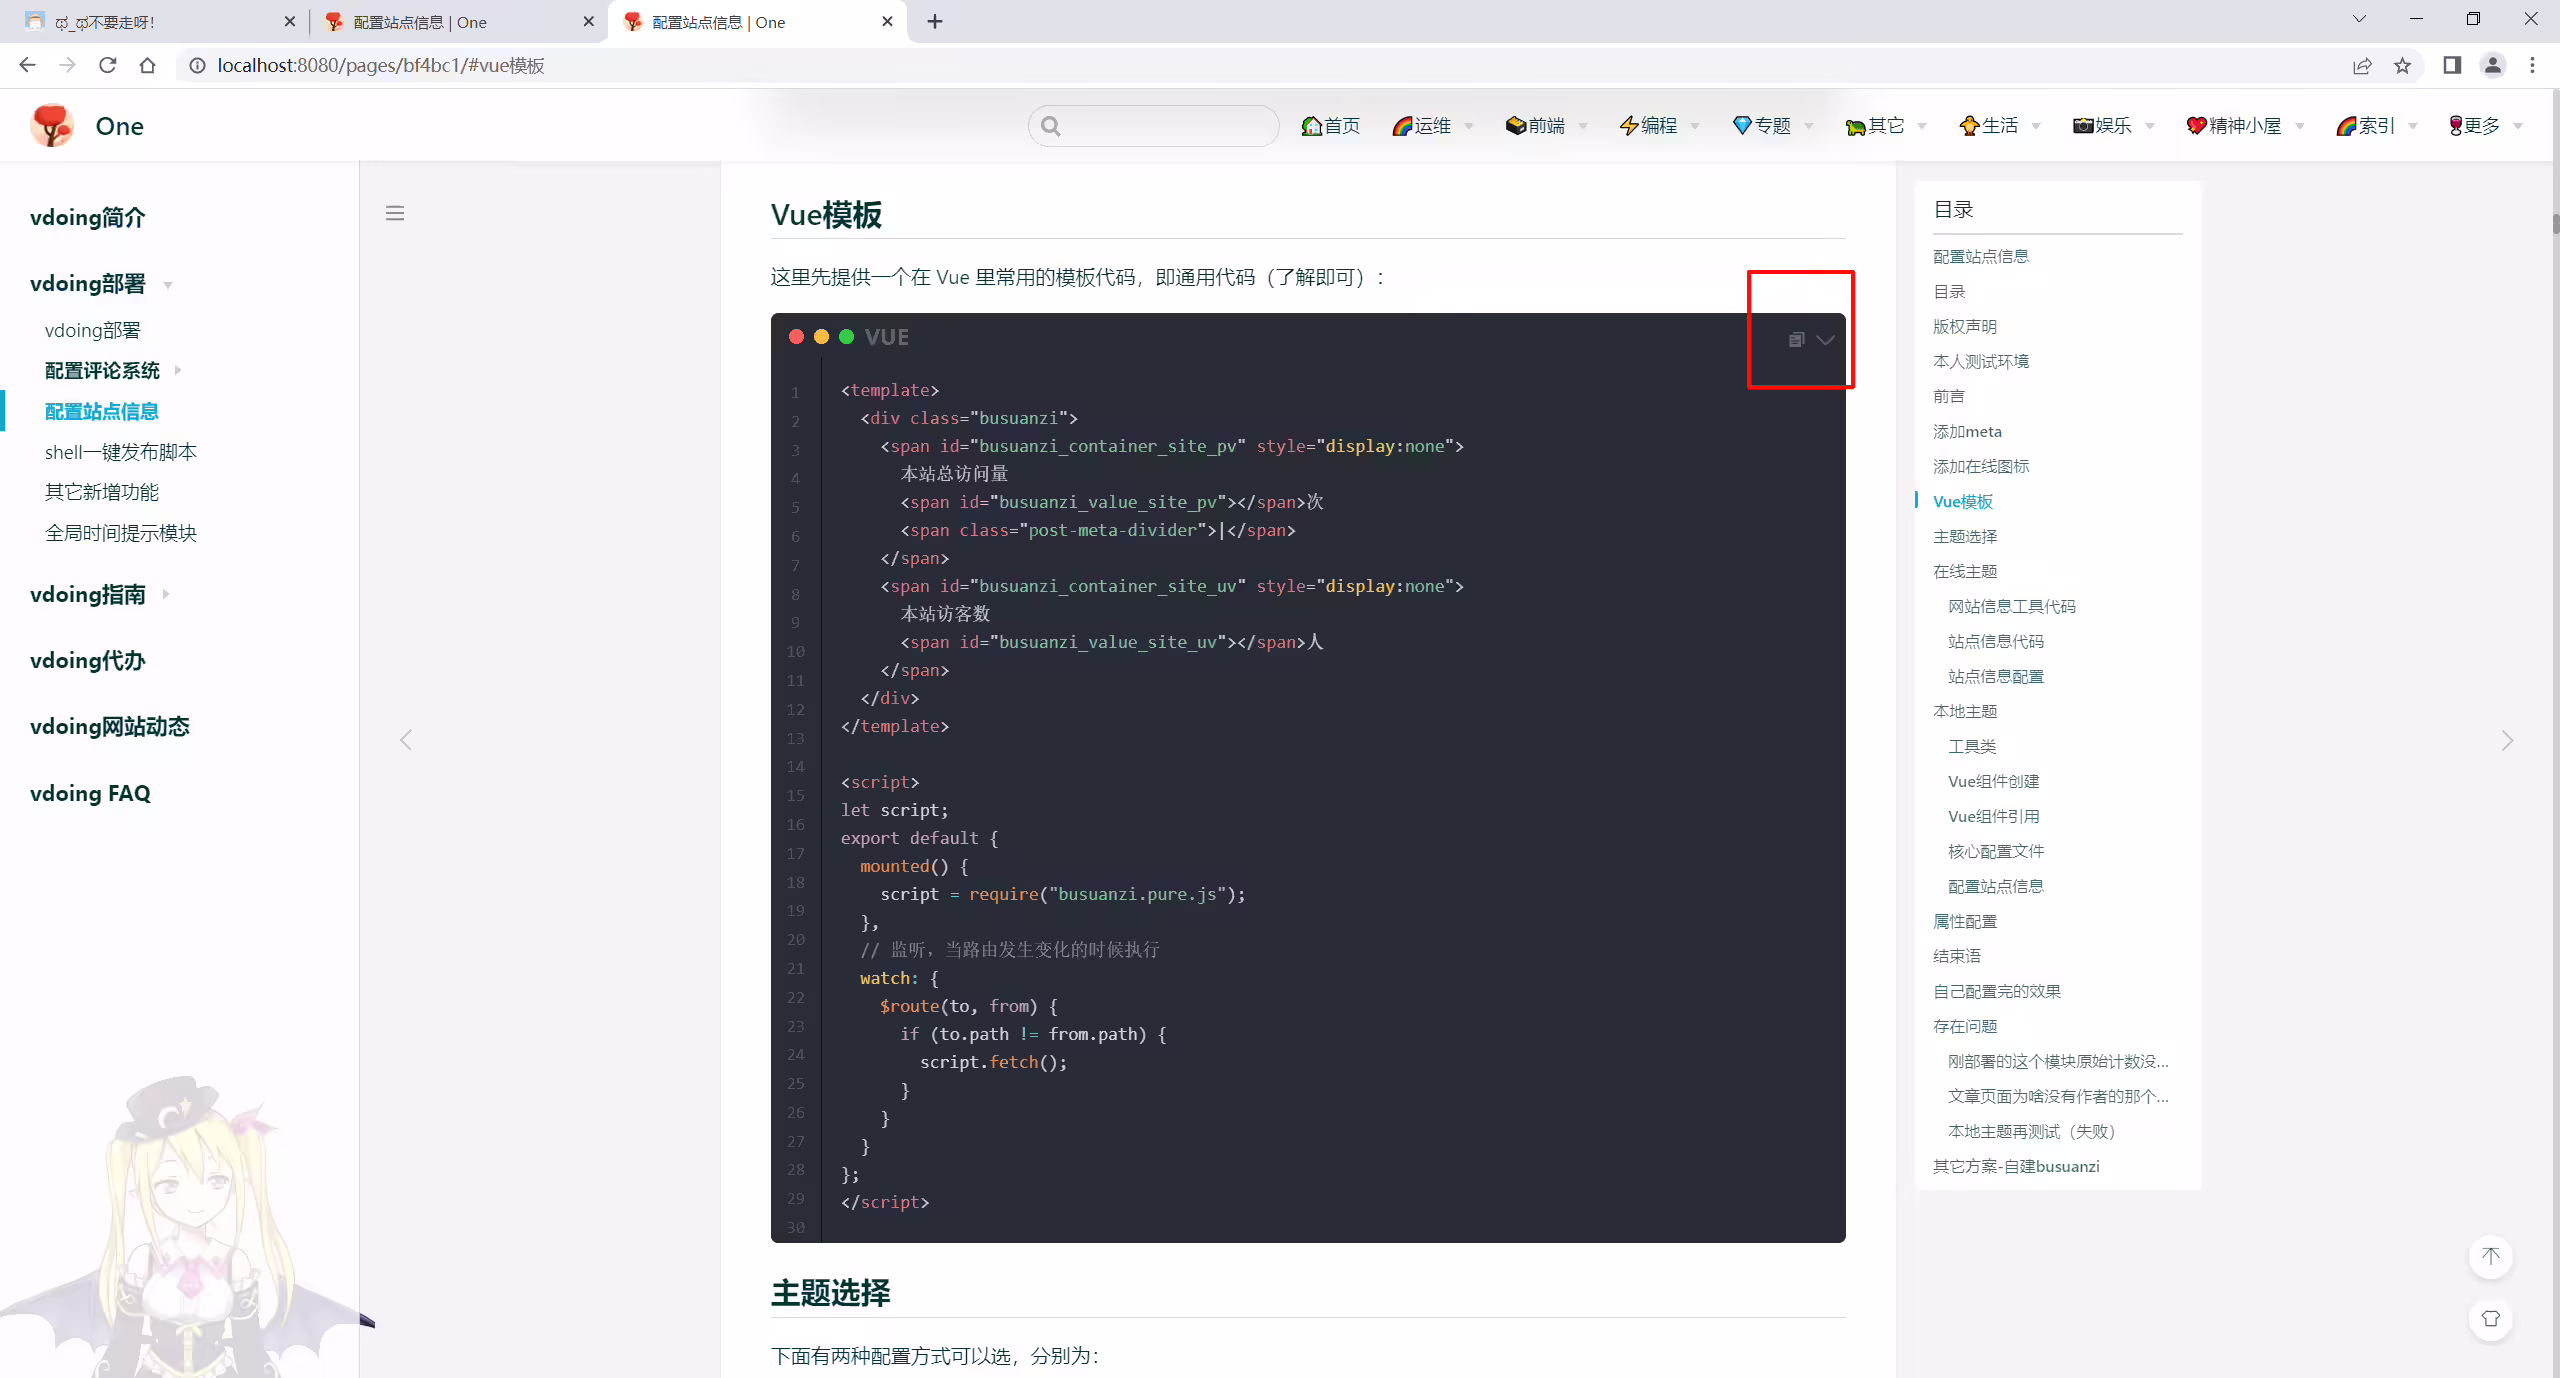2560x1378 pixels.
Task: Click the One site logo
Action: pos(87,126)
